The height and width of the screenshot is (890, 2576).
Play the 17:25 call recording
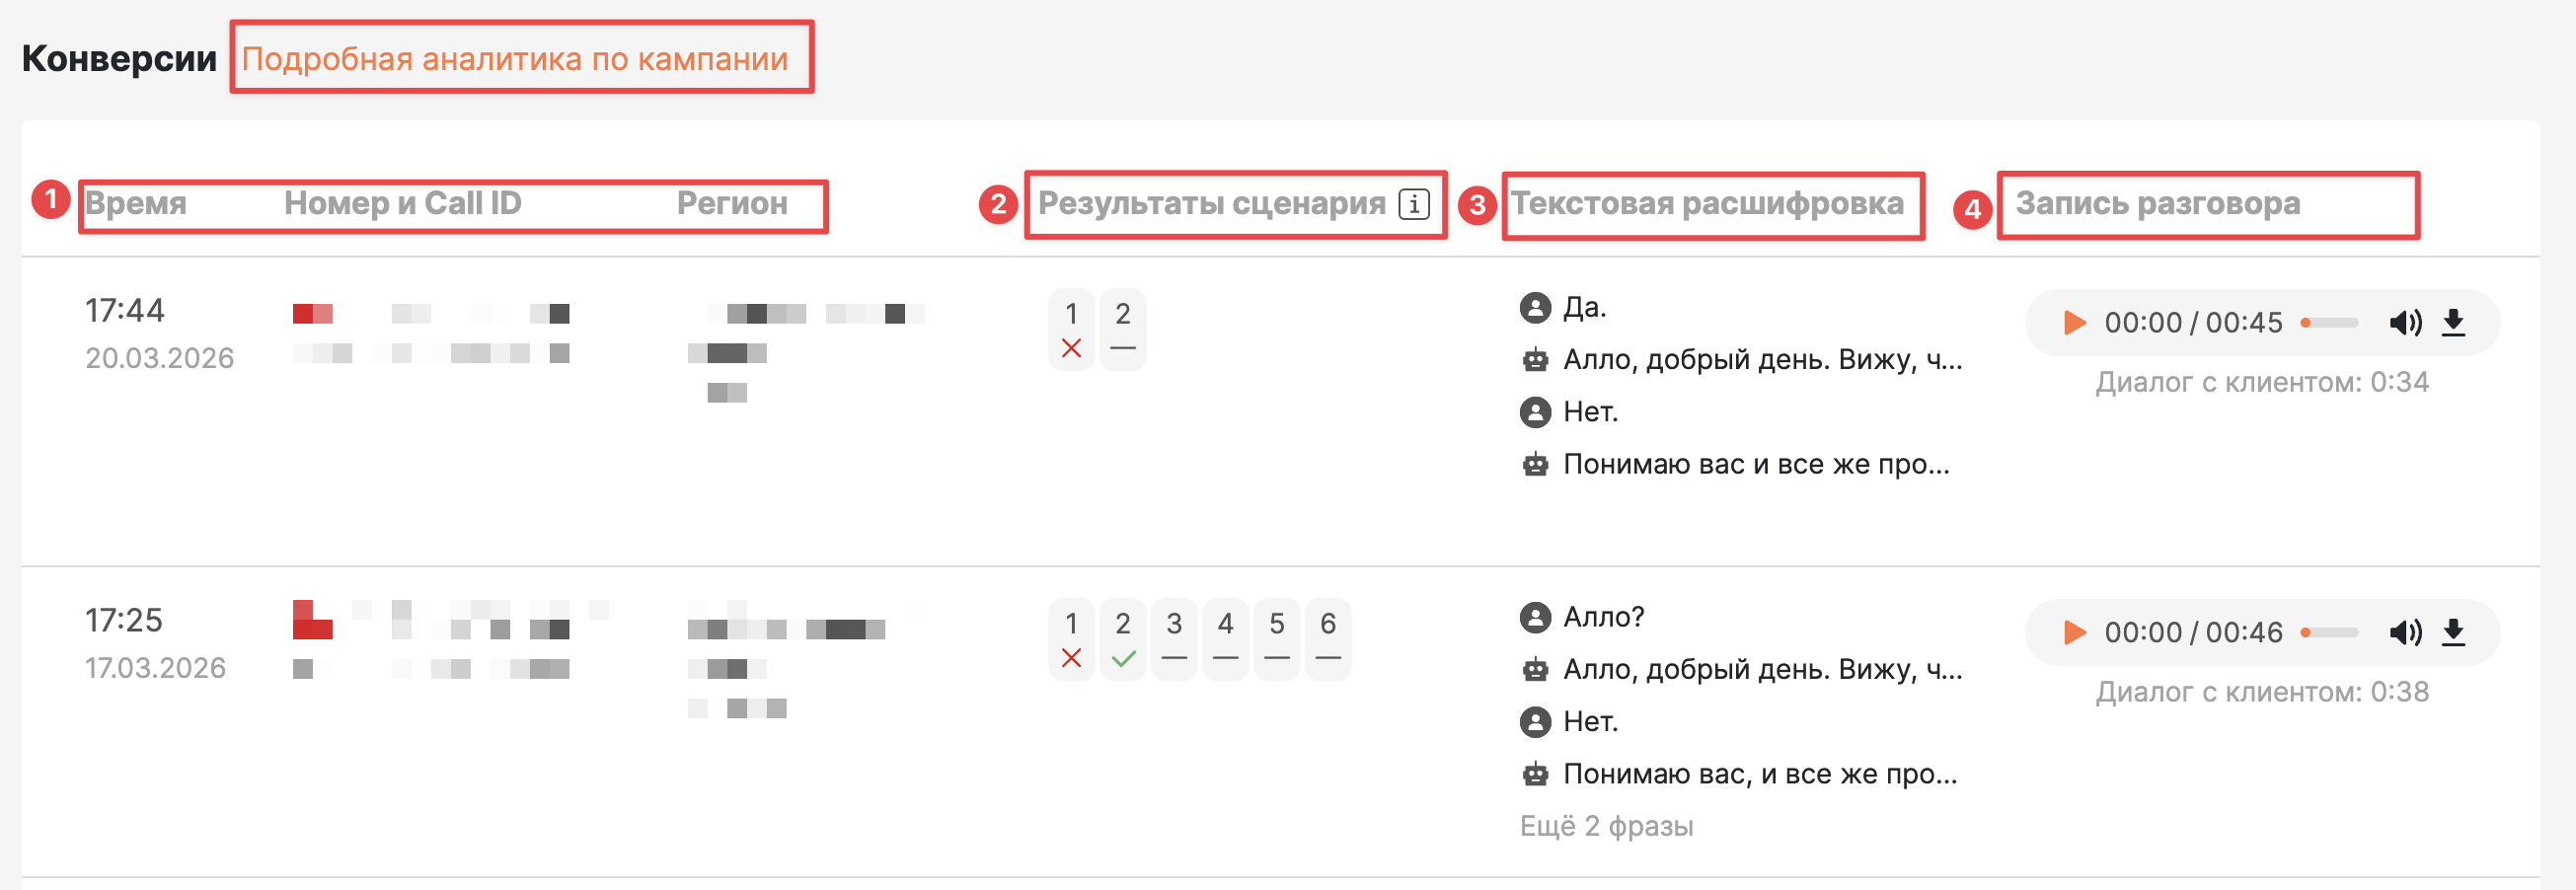pyautogui.click(x=2075, y=633)
